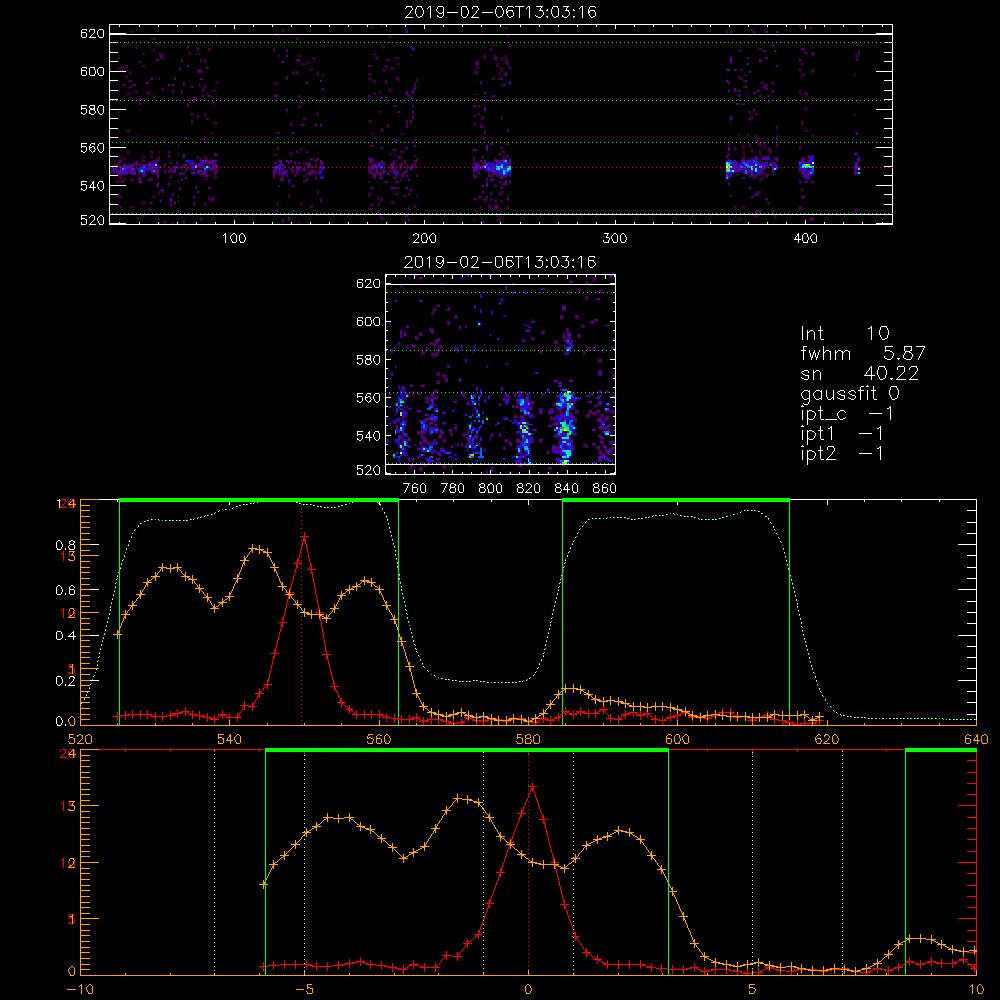Click y-axis label 580 of top spectrogram
Viewport: 1000px width, 1000px height.
click(x=92, y=110)
